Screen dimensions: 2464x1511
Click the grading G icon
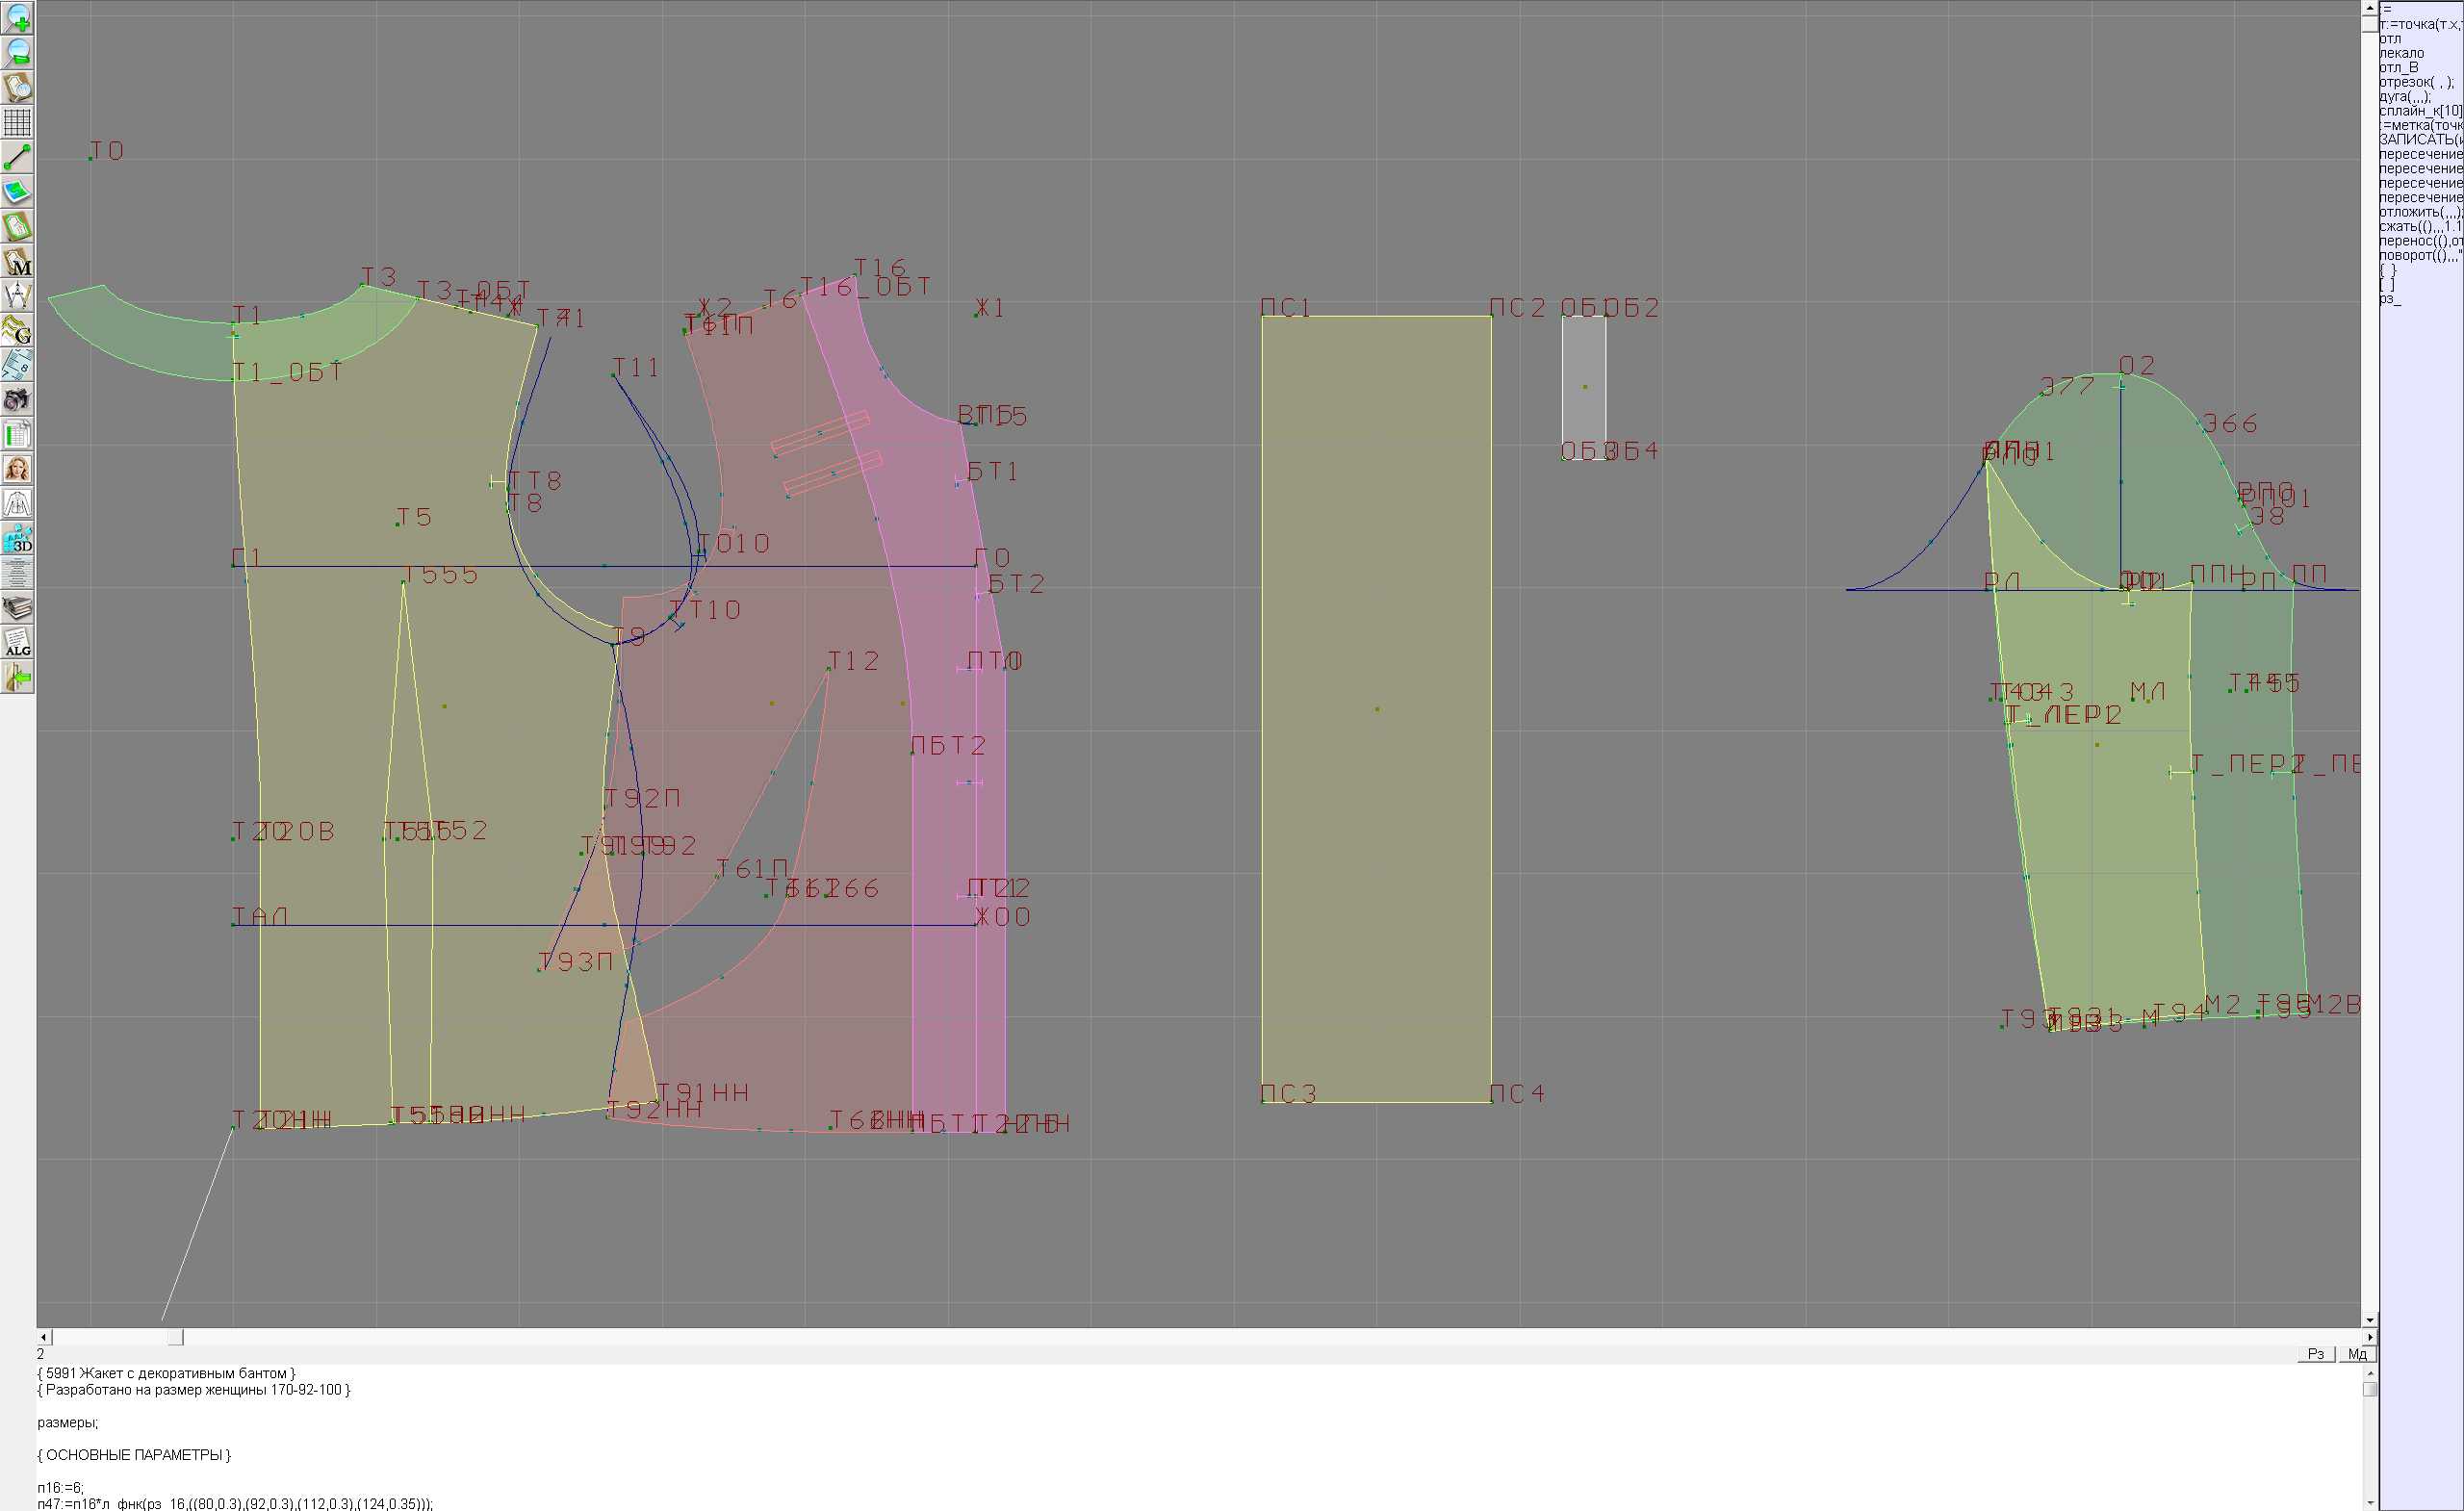coord(17,330)
